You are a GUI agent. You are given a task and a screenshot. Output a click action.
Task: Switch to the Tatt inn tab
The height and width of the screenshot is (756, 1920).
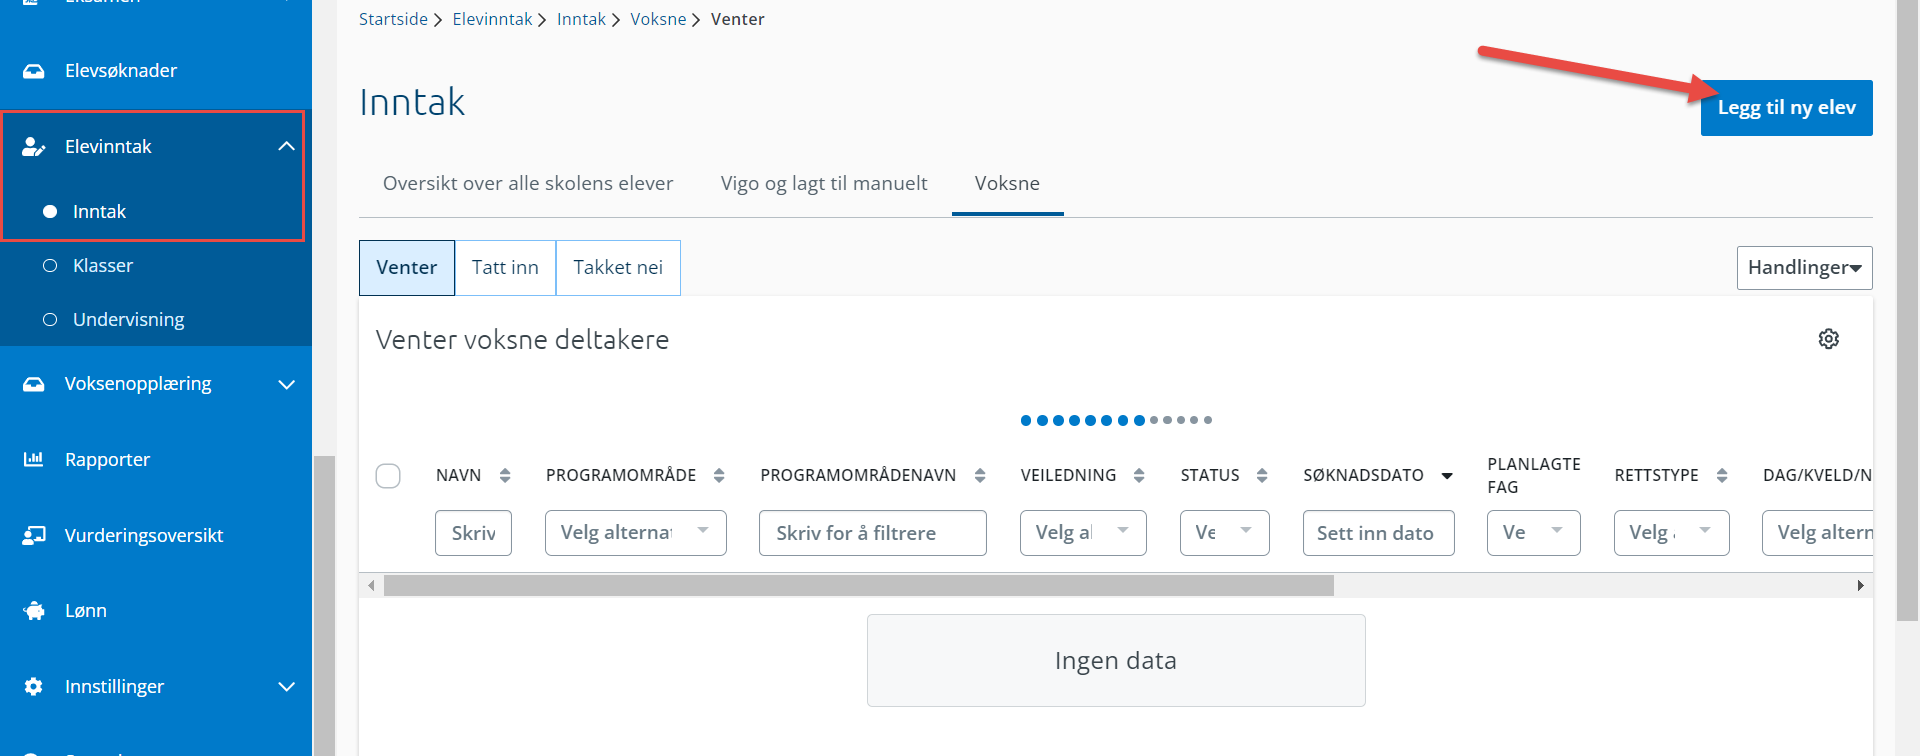pos(505,268)
